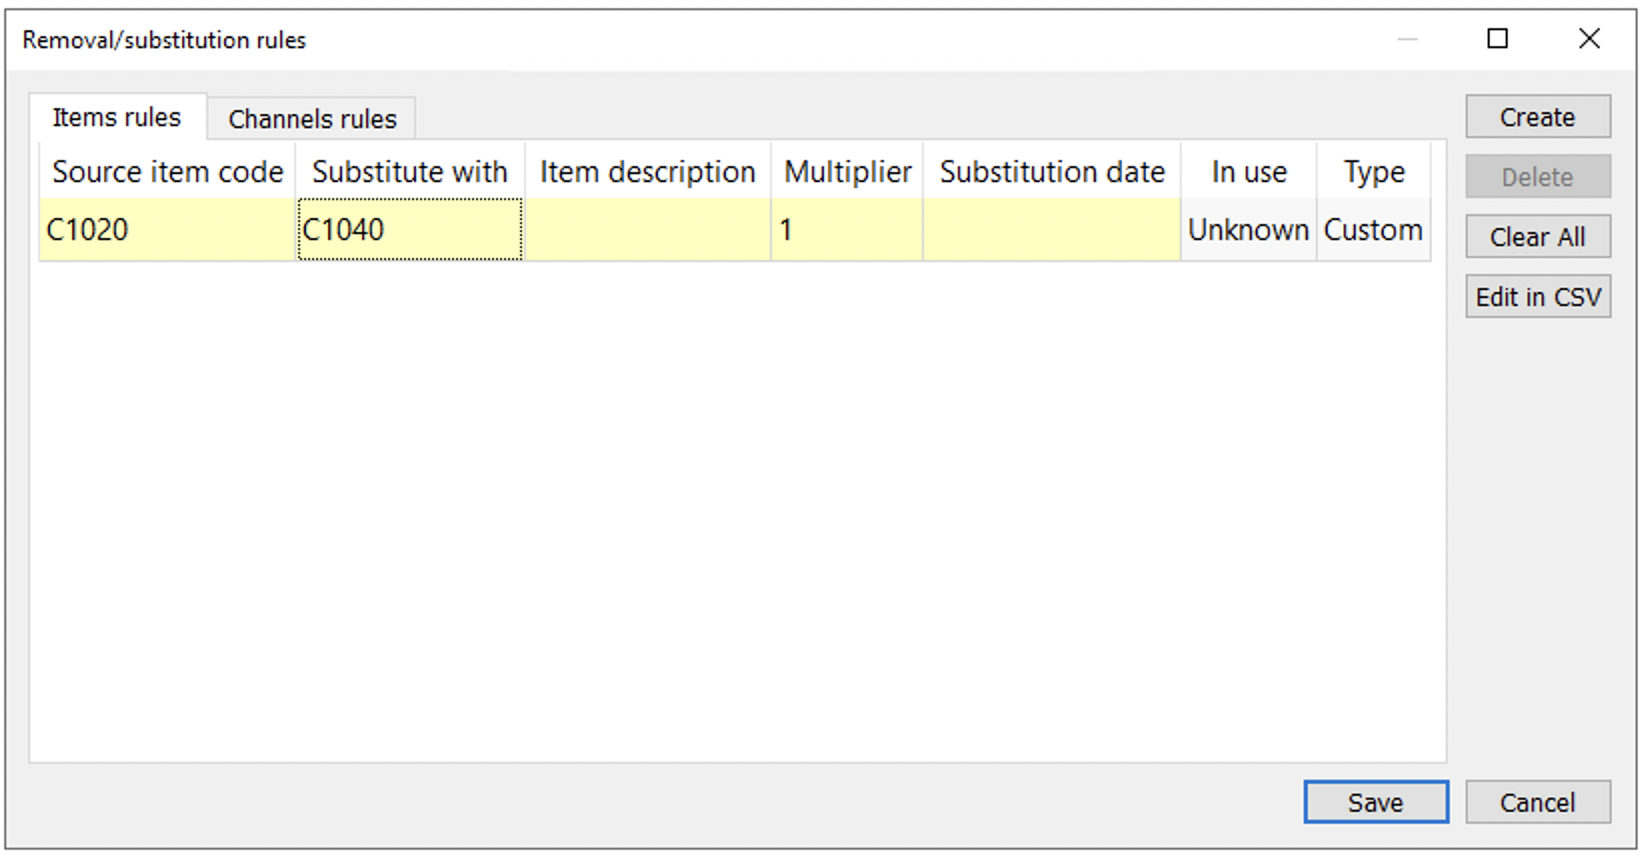Click the empty Item description cell

647,230
